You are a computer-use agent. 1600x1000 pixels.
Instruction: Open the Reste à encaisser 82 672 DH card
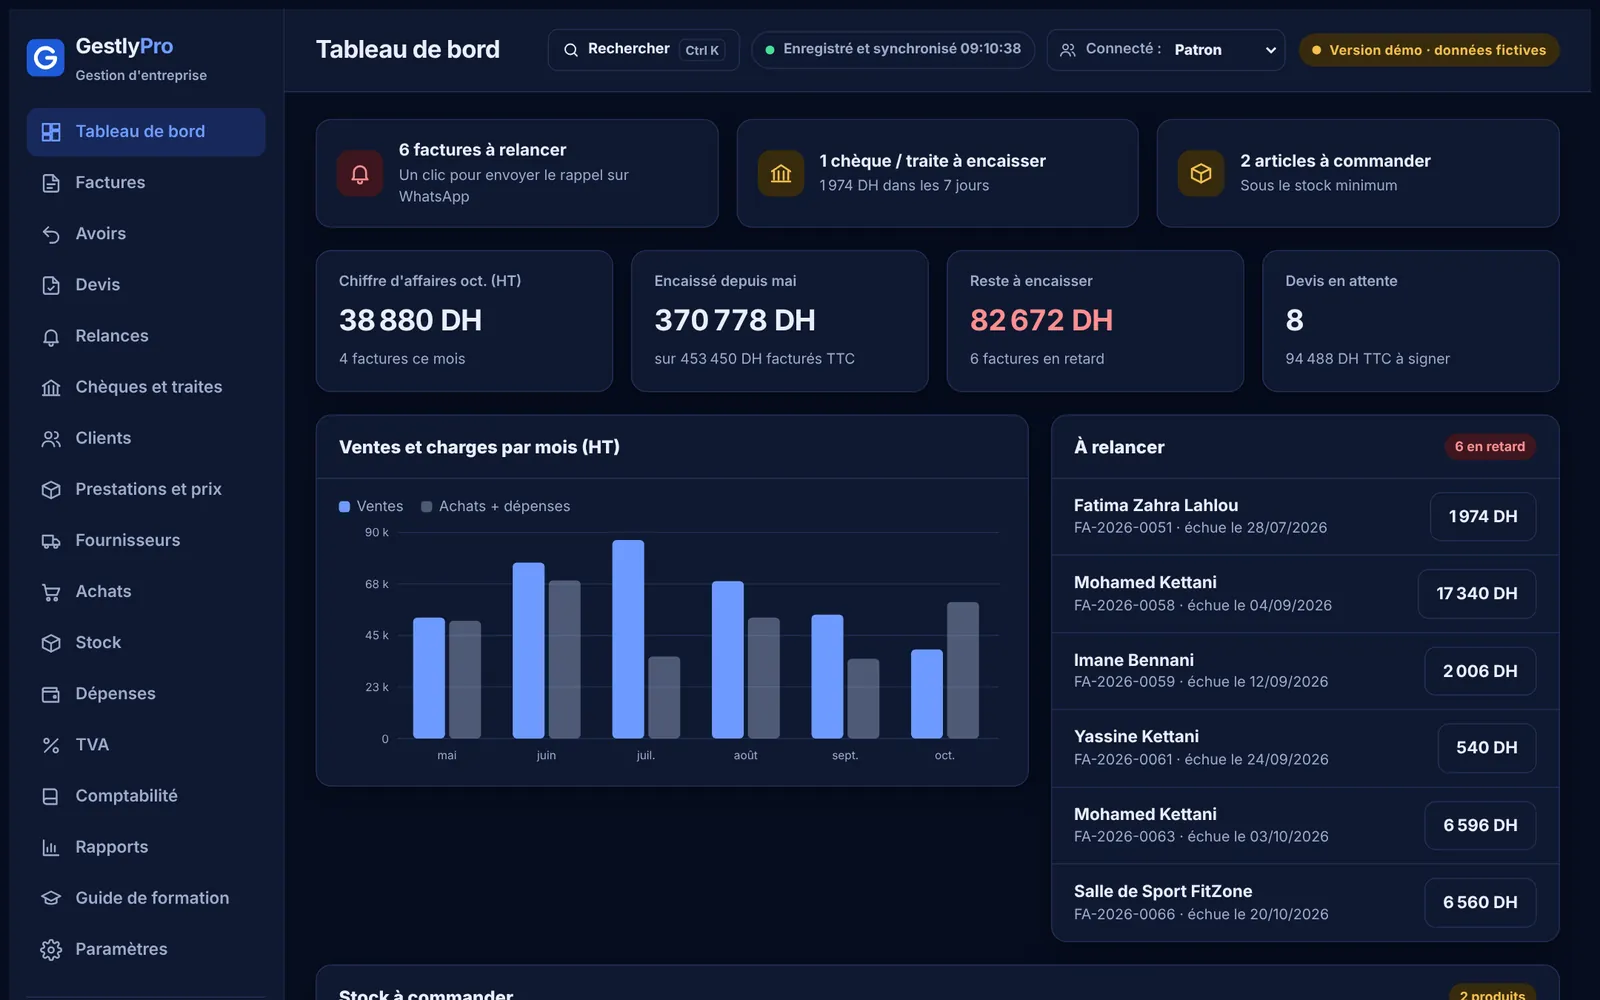point(1095,321)
